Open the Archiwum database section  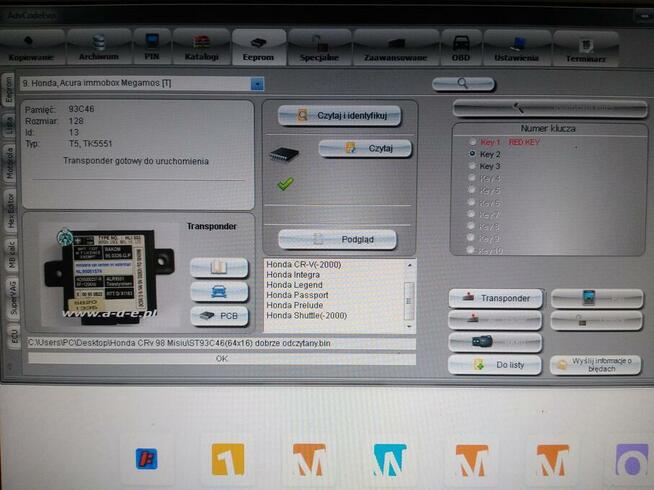(x=97, y=50)
